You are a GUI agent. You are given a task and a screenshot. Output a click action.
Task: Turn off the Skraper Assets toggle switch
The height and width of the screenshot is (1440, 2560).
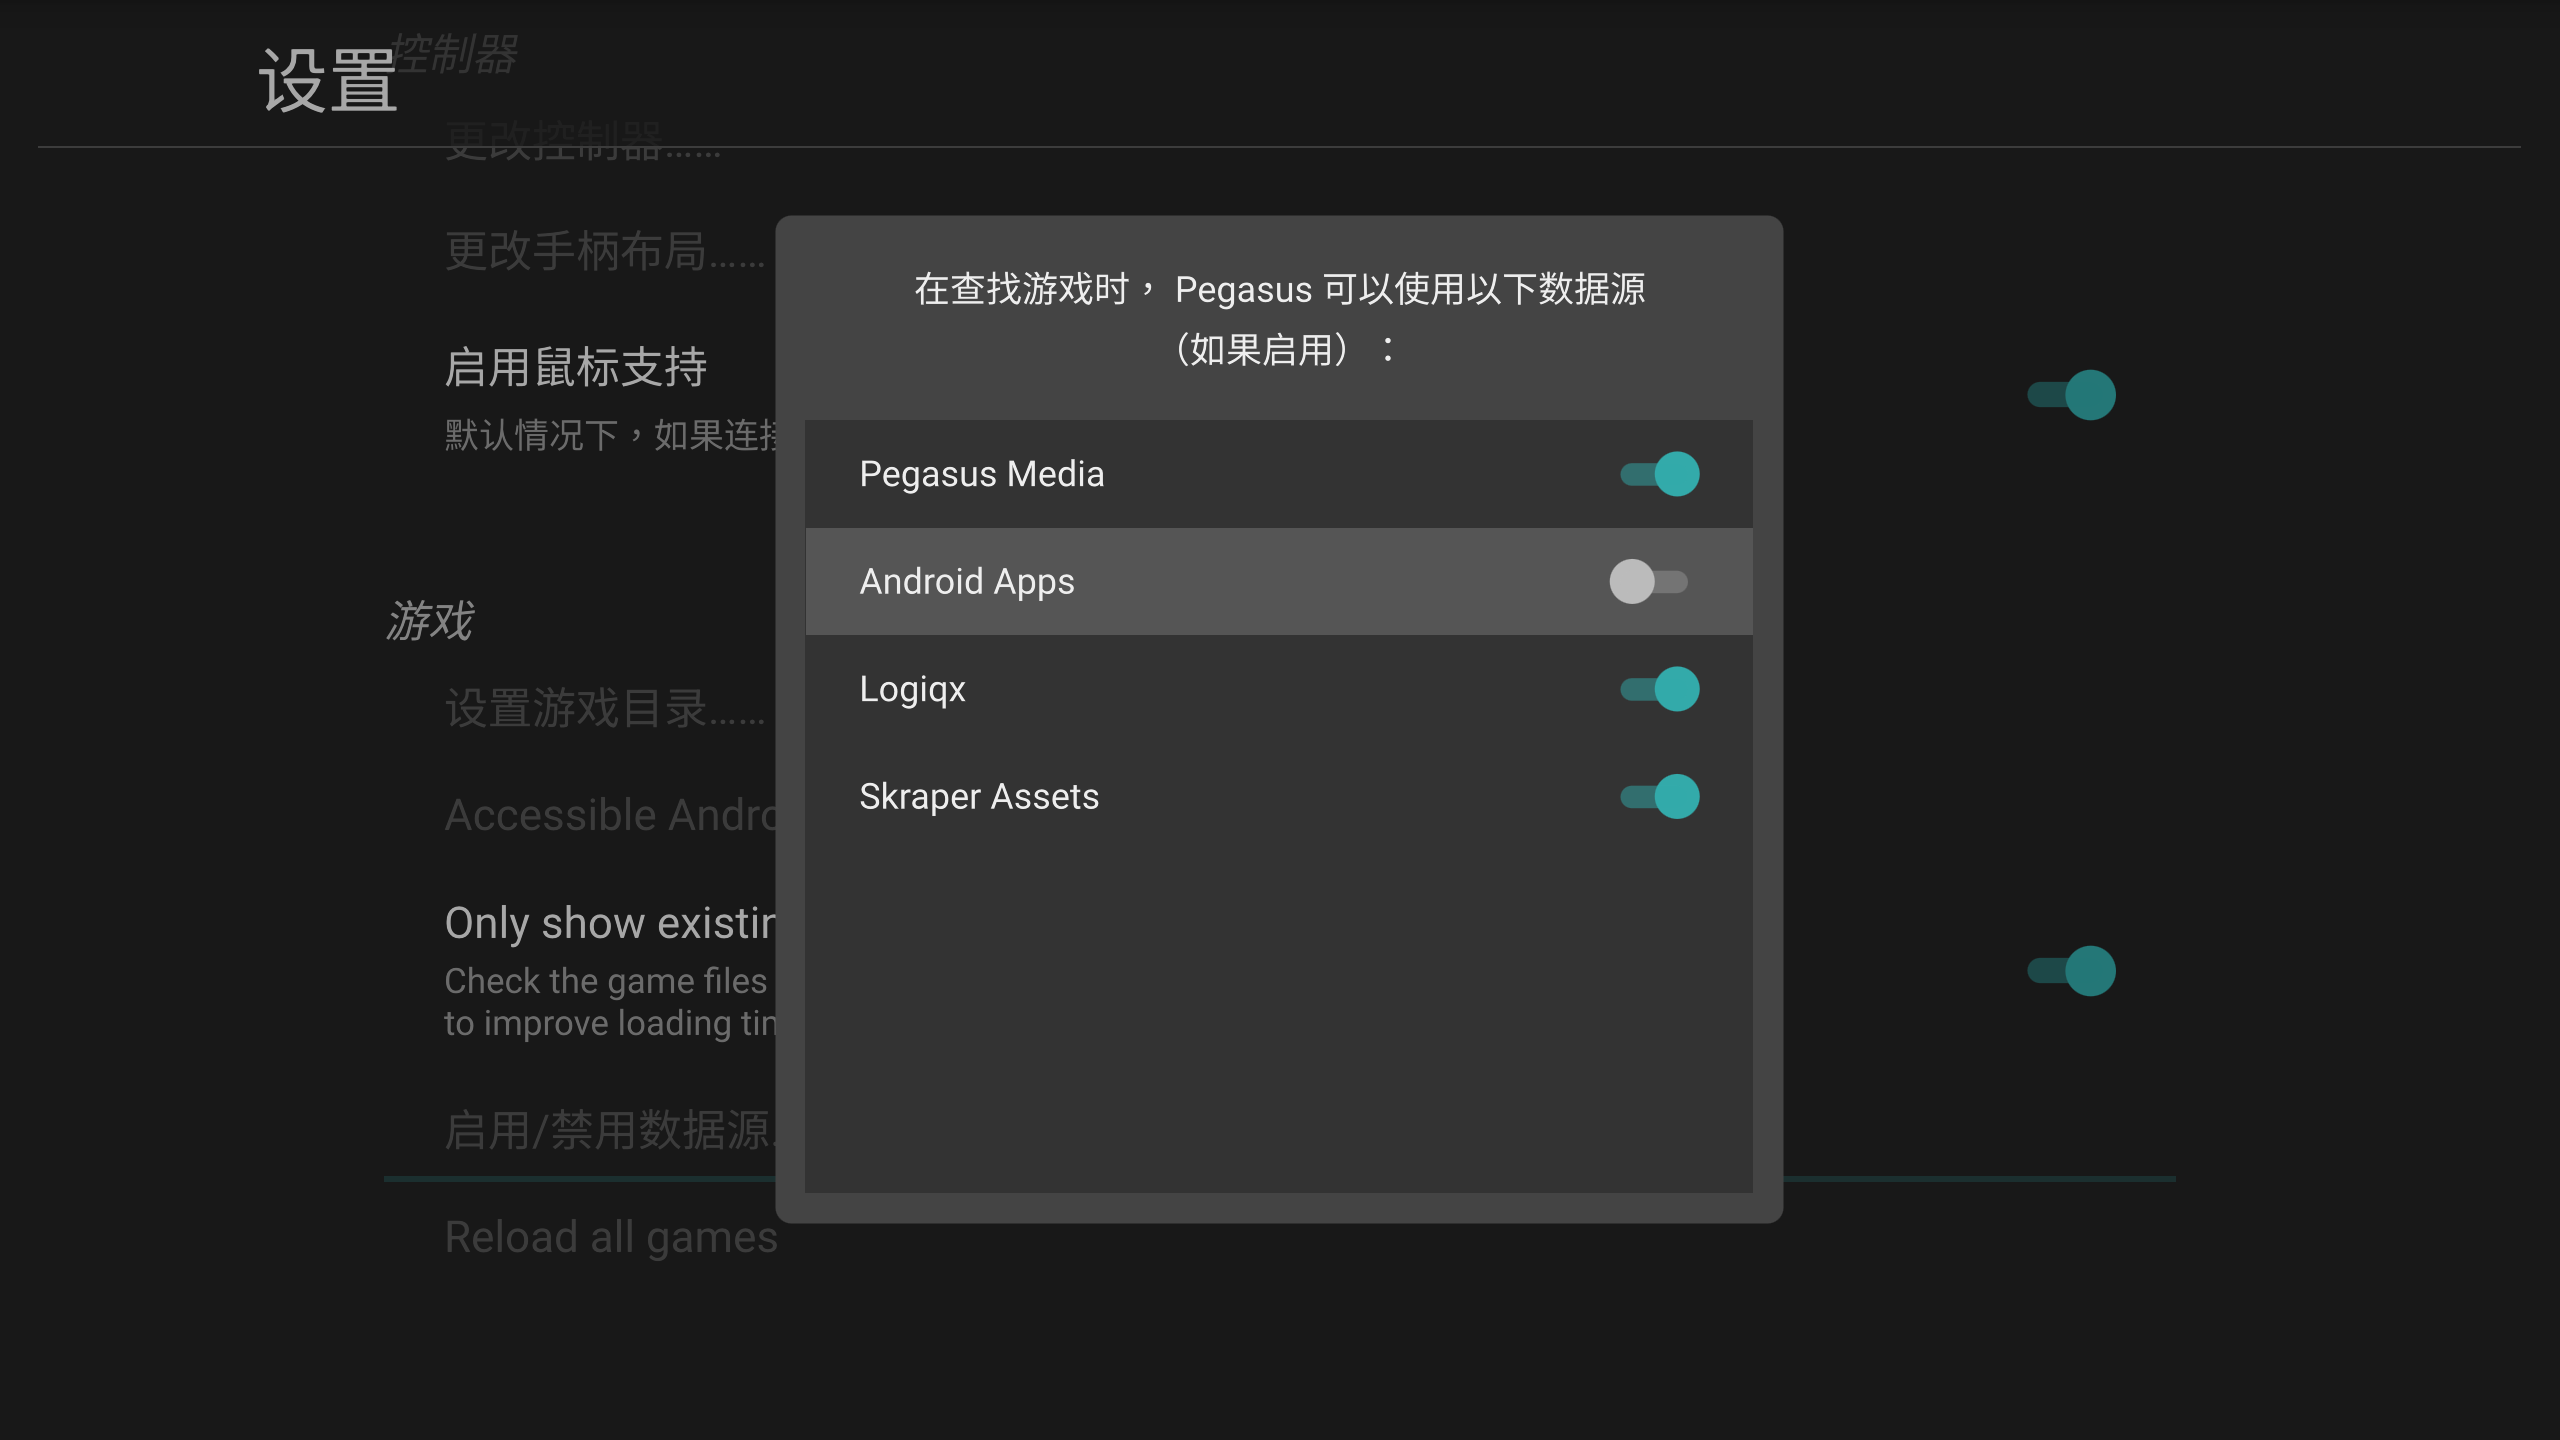point(1659,797)
